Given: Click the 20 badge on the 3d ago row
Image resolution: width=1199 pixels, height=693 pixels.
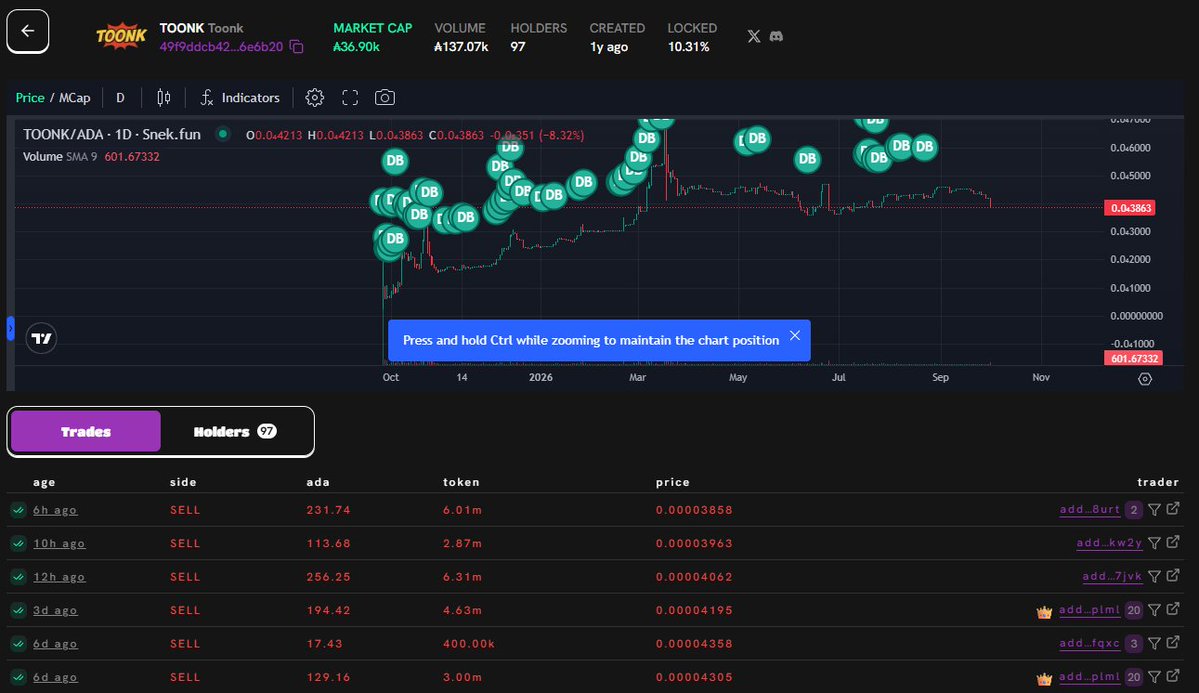Looking at the screenshot, I should click(1134, 610).
